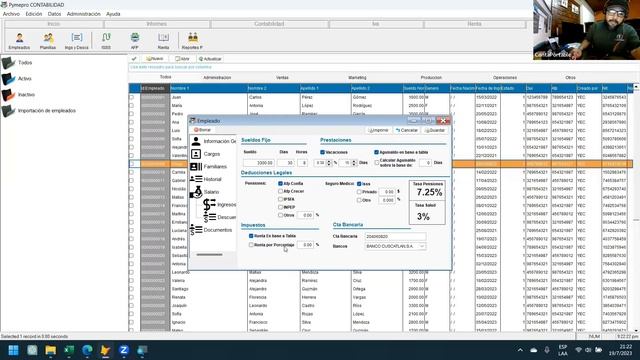Viewport: 640px width, 360px height.
Task: Show hidden system tray icons chevron
Action: click(x=520, y=350)
